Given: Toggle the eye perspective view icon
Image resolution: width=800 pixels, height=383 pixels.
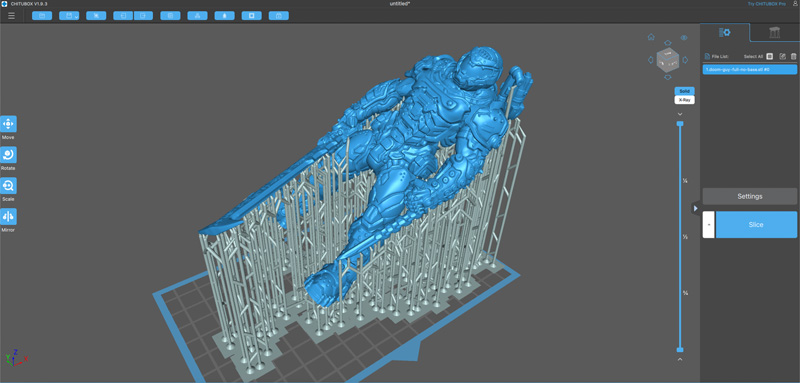Looking at the screenshot, I should click(684, 37).
